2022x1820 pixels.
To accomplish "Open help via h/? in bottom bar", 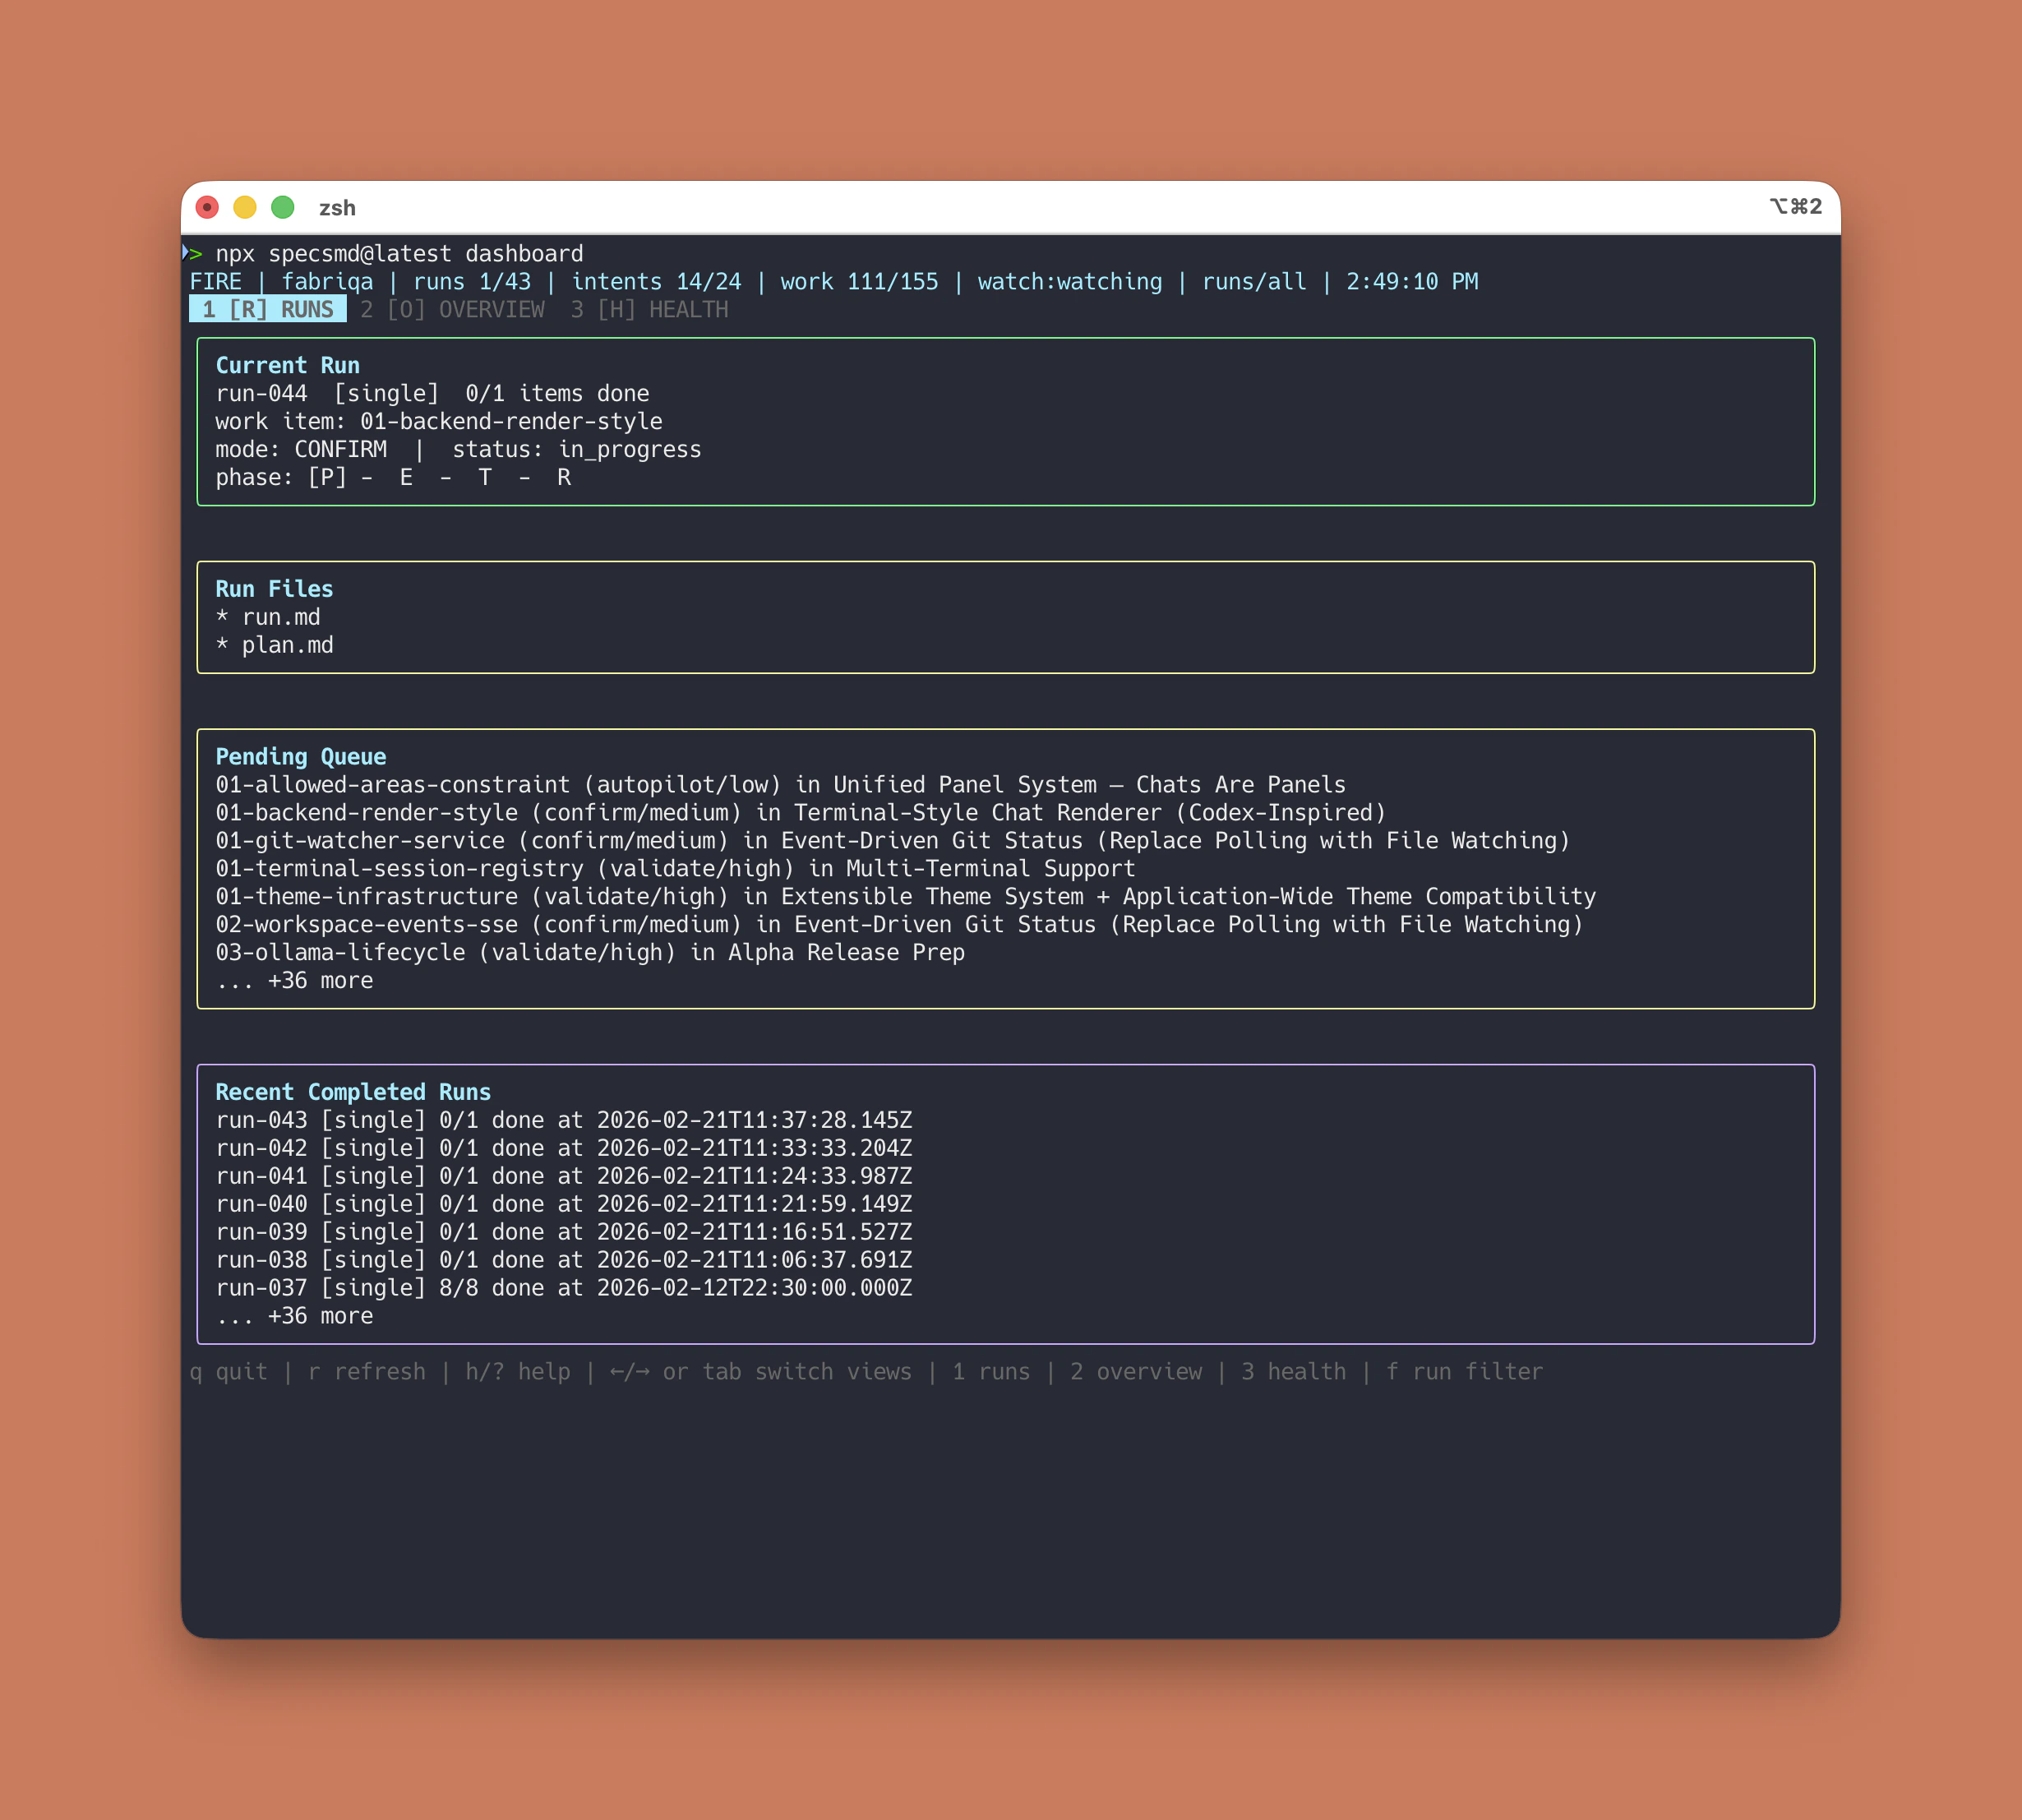I will click(516, 1371).
